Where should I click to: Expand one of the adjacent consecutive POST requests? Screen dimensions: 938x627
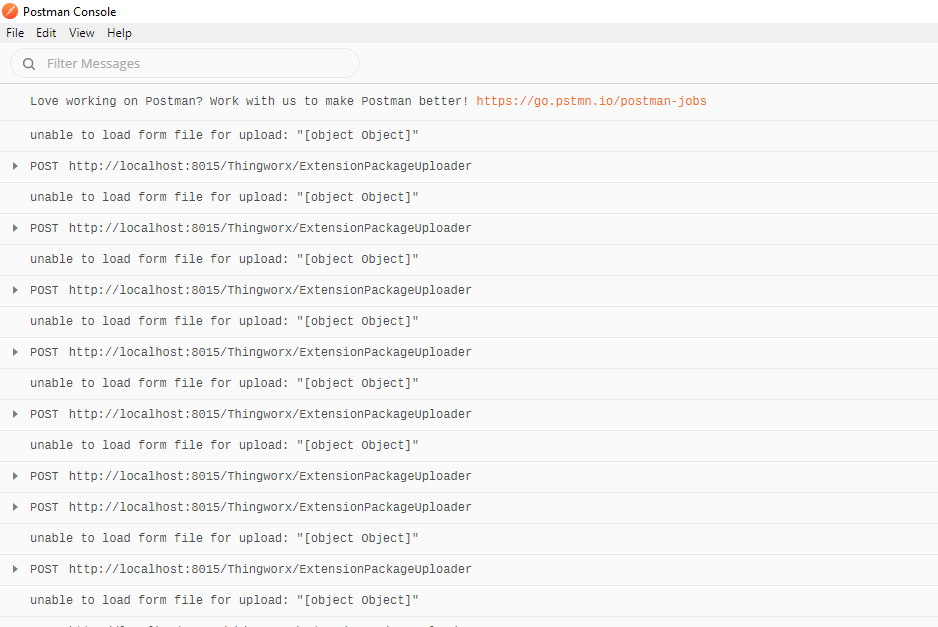[x=14, y=507]
